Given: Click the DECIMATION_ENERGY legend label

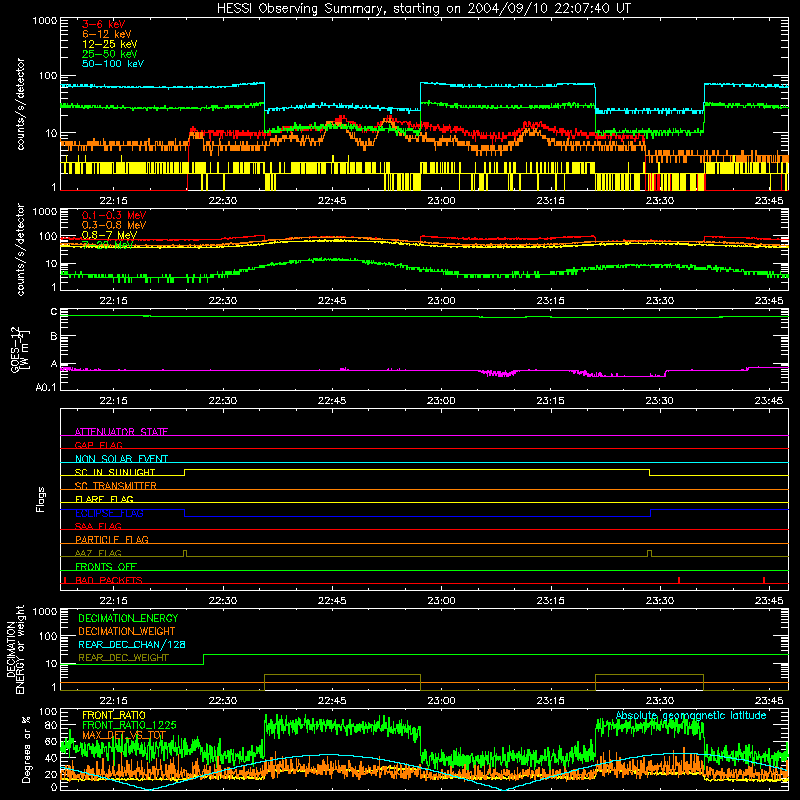Looking at the screenshot, I should (x=128, y=618).
